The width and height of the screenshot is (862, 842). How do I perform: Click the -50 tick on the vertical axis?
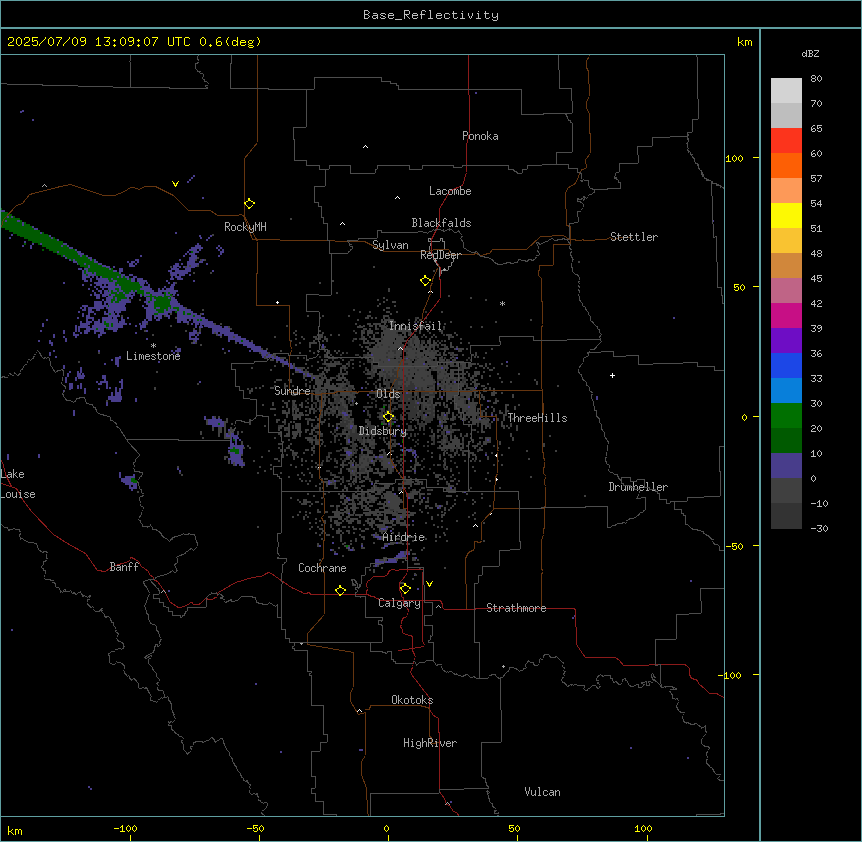click(x=734, y=546)
